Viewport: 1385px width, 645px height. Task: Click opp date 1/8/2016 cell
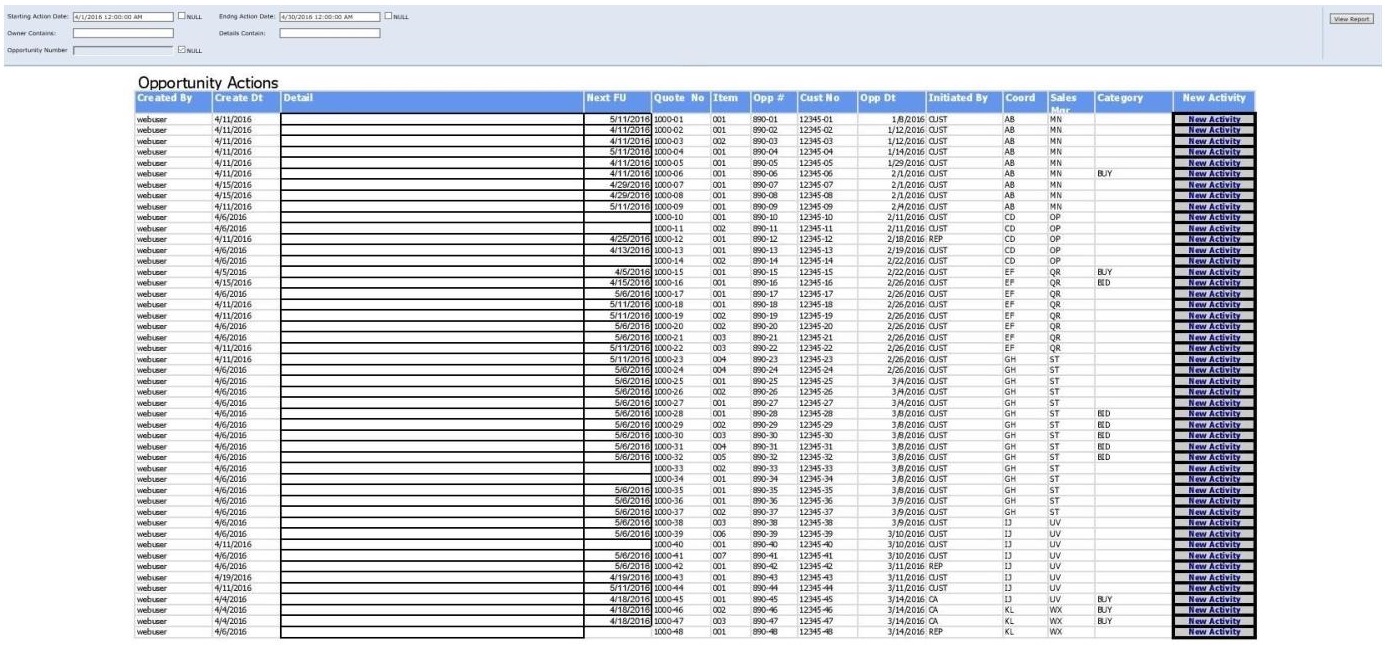point(892,118)
